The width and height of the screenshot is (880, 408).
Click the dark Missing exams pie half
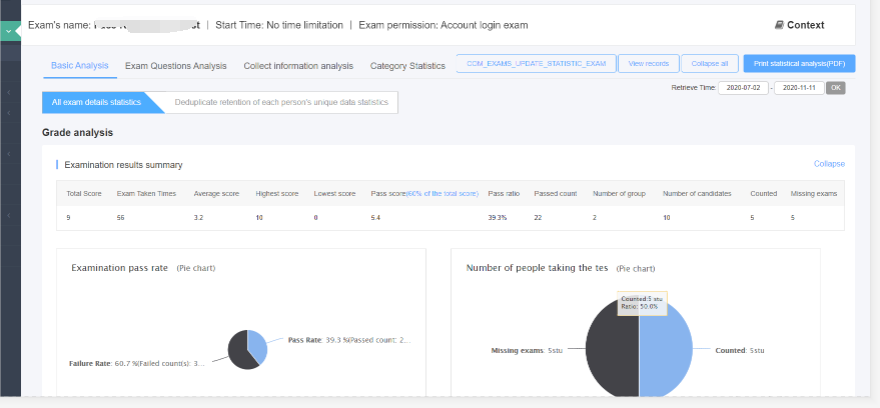click(x=612, y=349)
